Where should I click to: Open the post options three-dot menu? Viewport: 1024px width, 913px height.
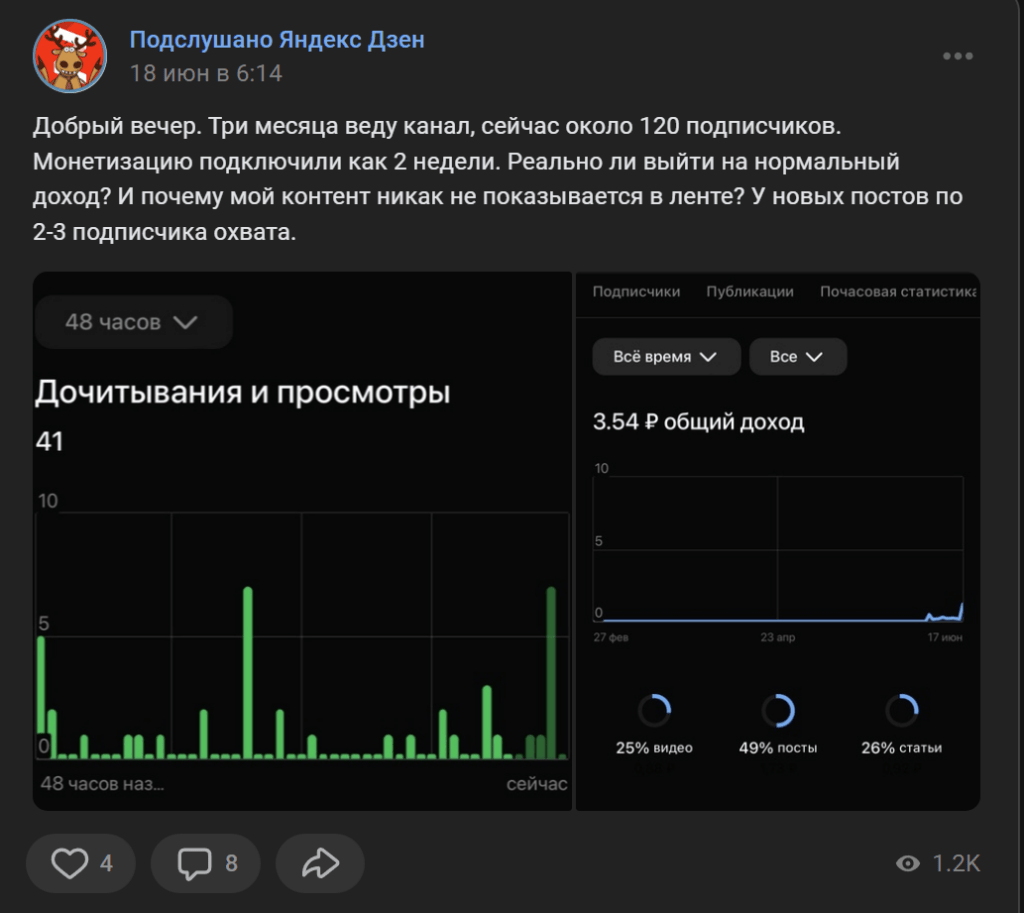[x=957, y=56]
